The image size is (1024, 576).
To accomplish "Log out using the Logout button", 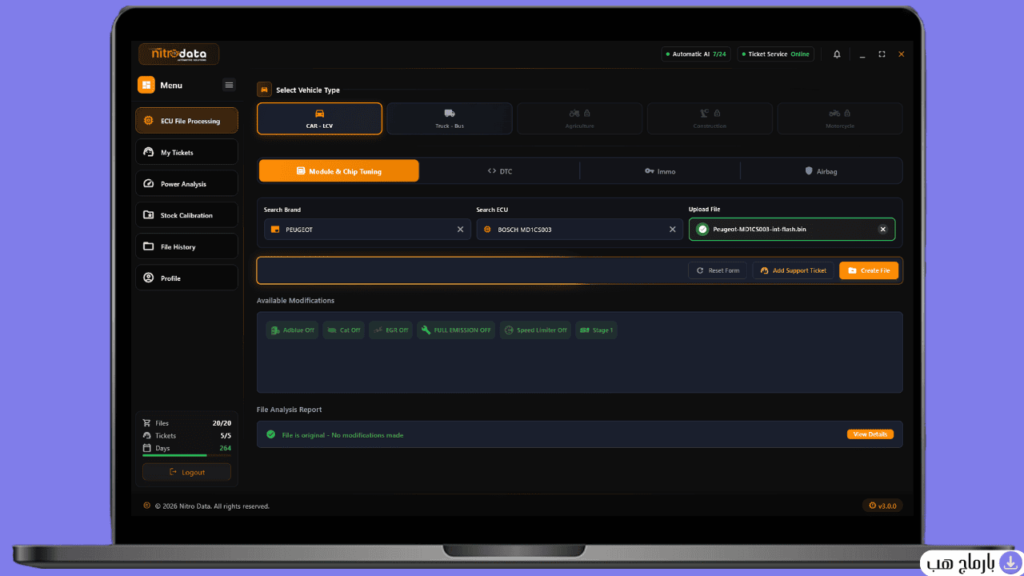I will 187,472.
